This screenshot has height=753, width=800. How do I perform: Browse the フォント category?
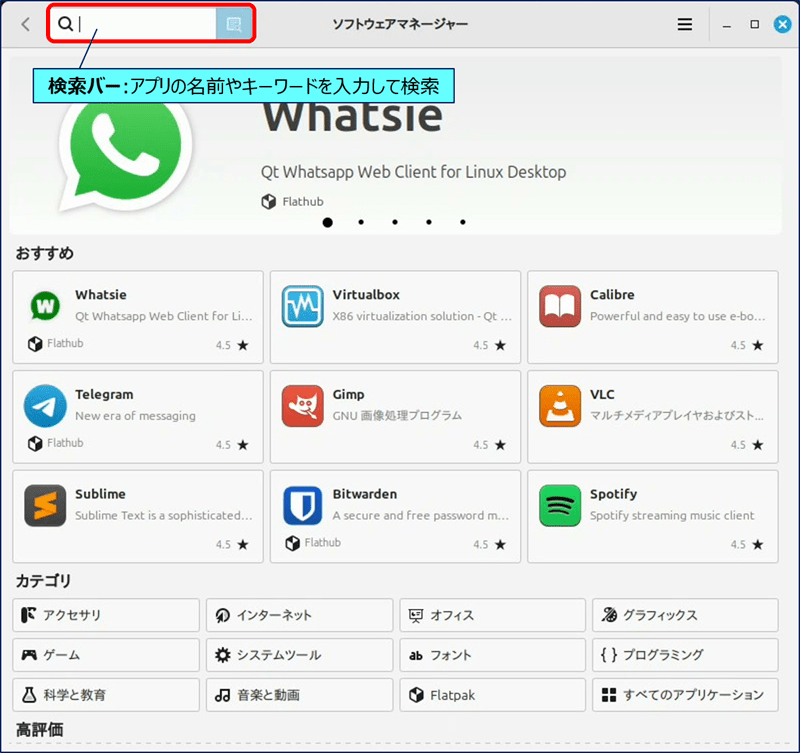click(492, 655)
